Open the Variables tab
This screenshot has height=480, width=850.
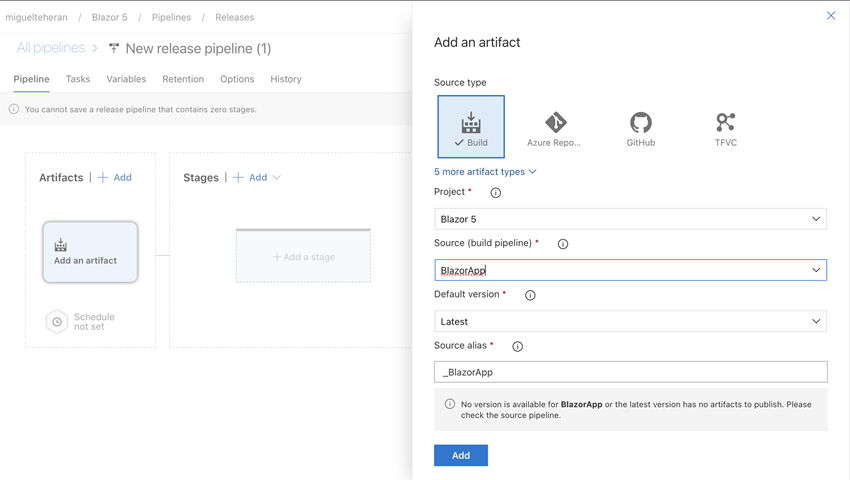pyautogui.click(x=126, y=79)
